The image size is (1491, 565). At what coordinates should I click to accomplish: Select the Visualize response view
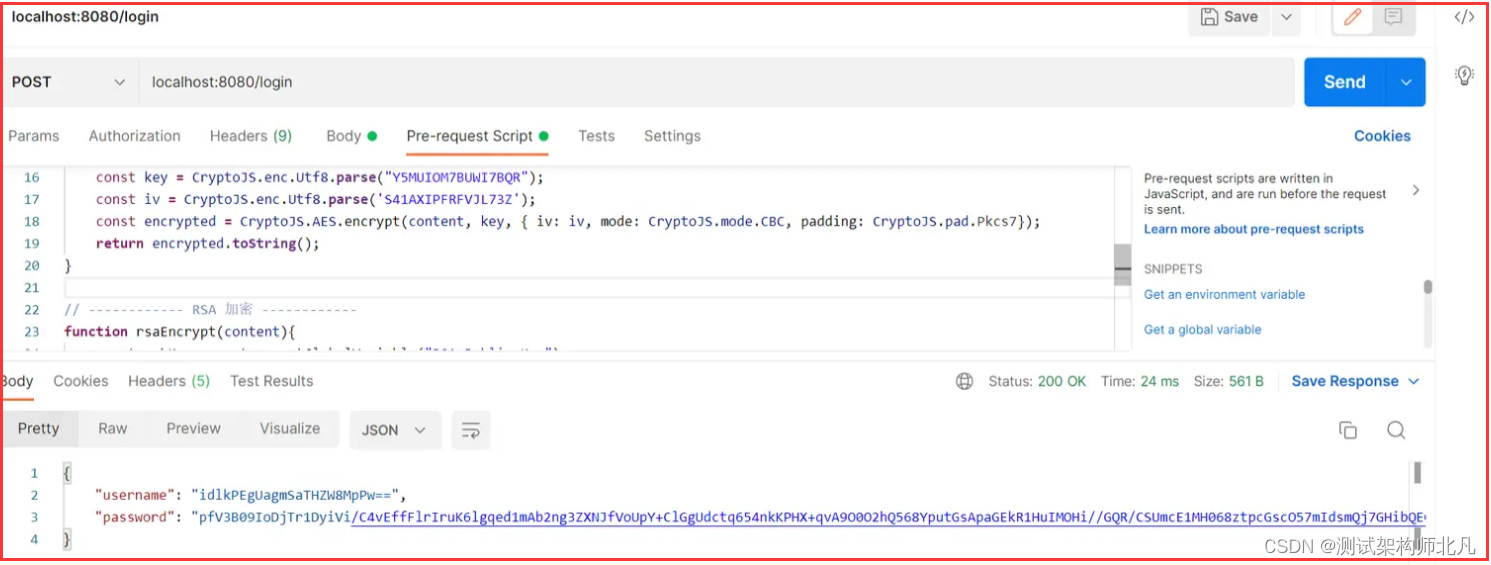[290, 428]
